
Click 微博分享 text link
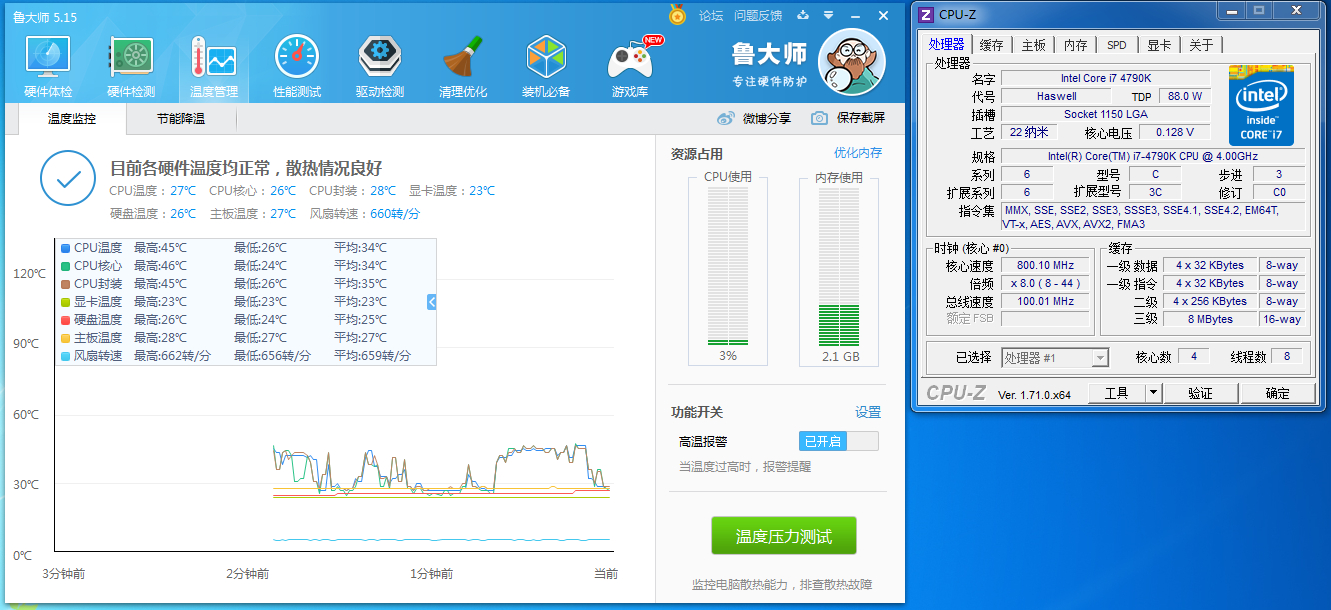(767, 118)
